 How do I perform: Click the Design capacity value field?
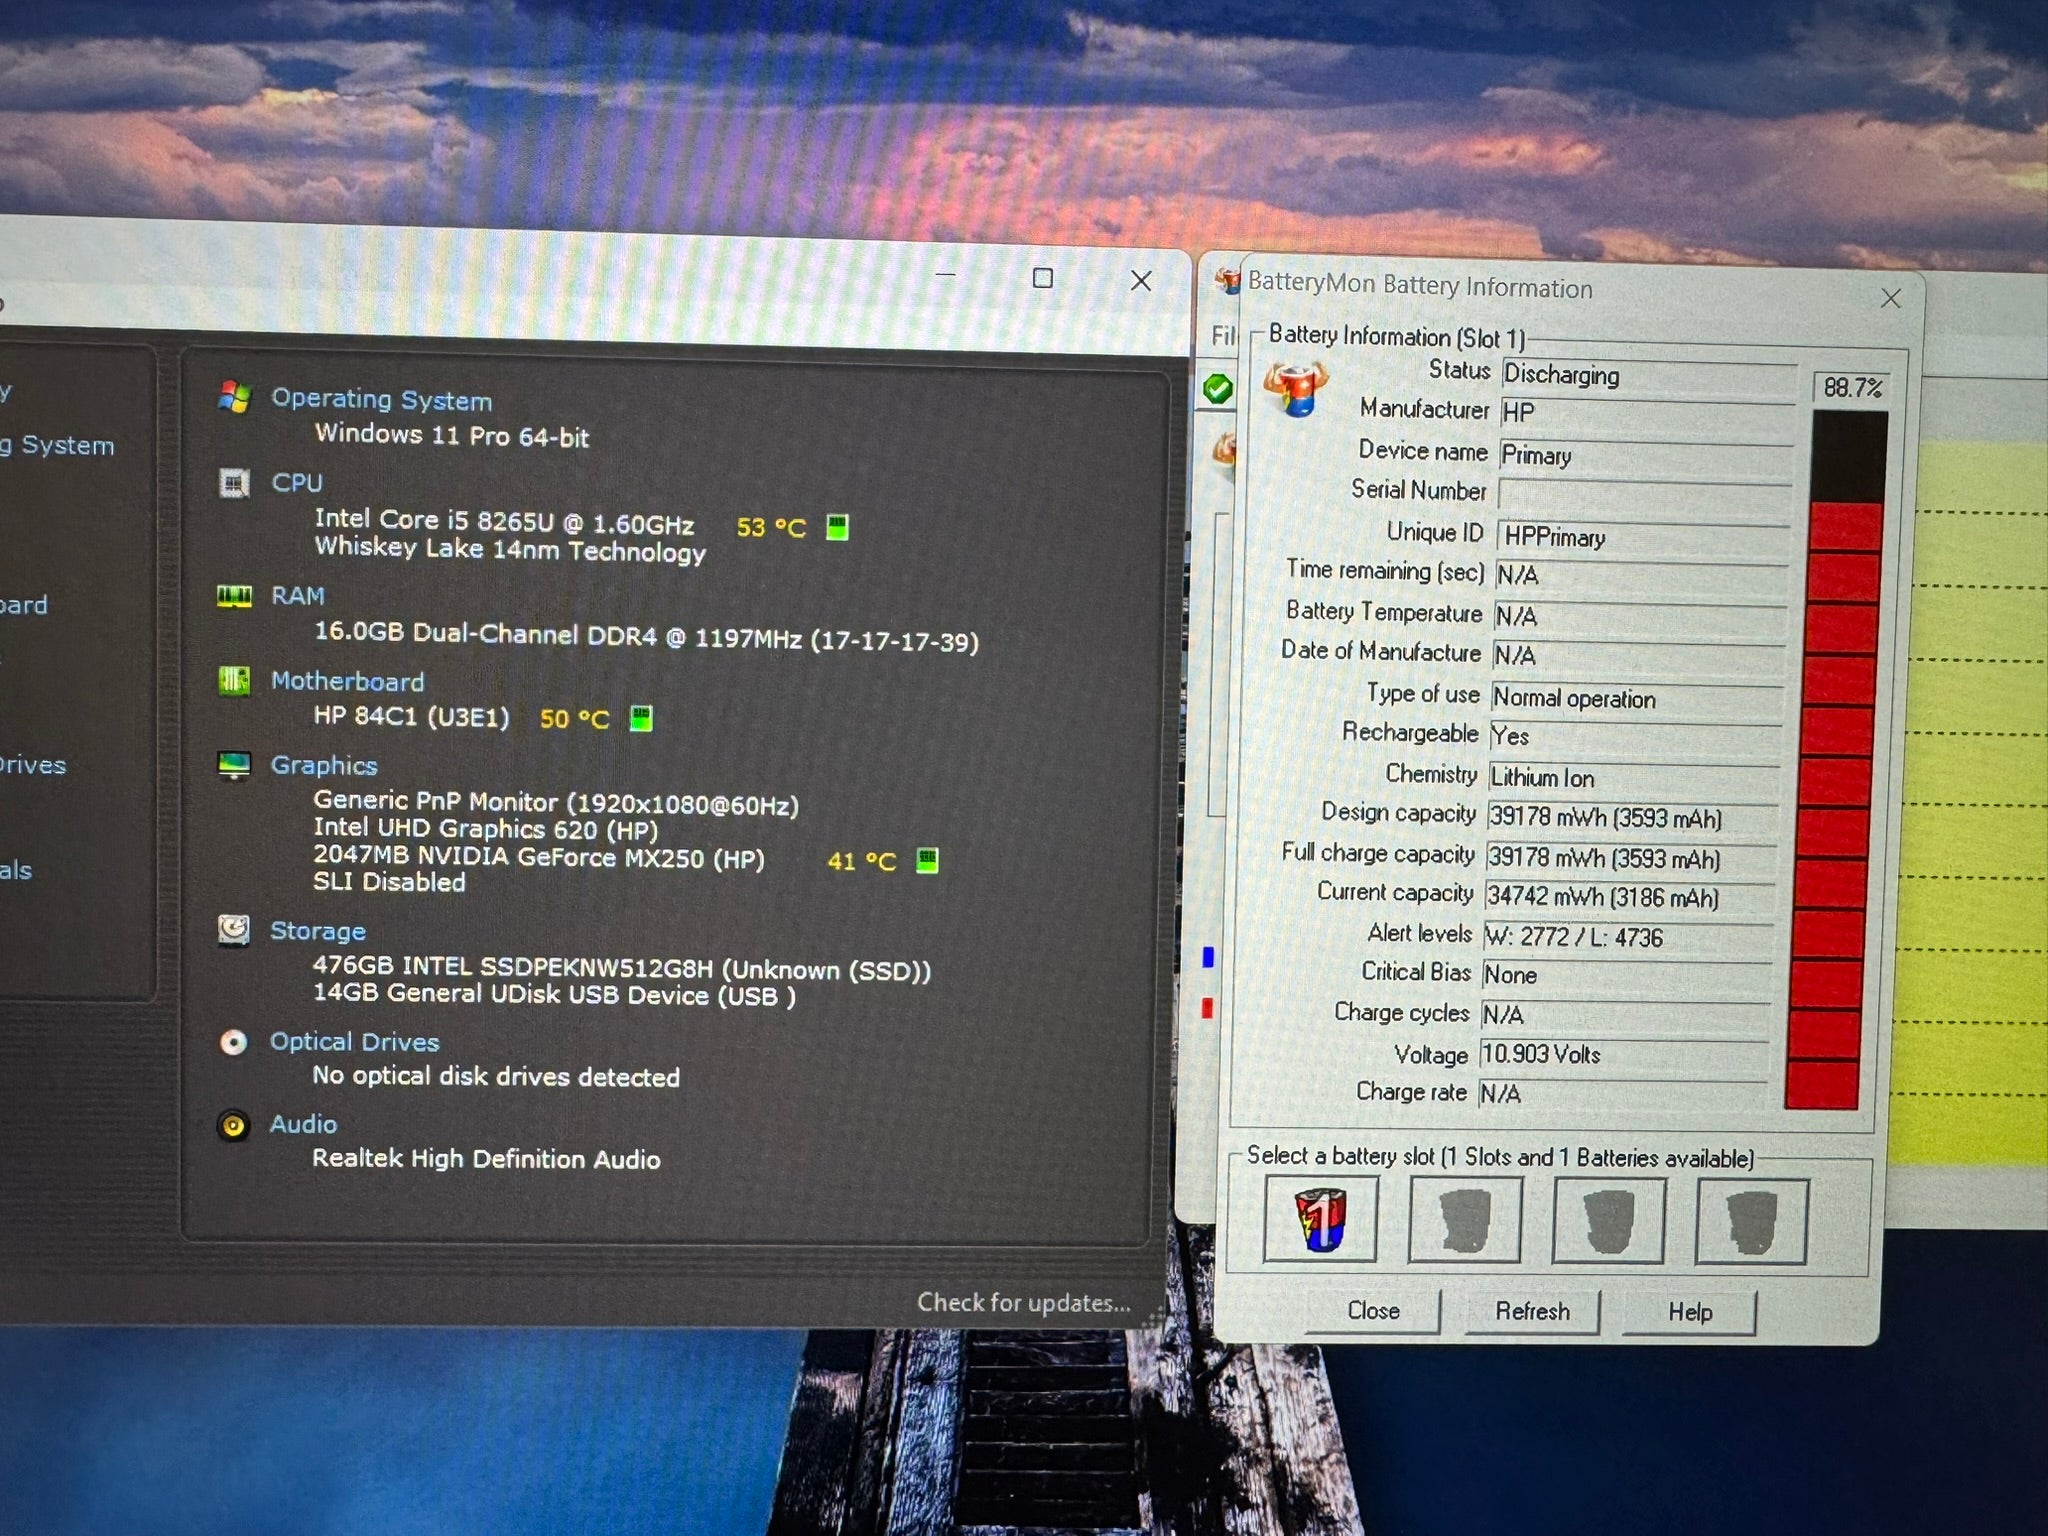(x=1632, y=817)
